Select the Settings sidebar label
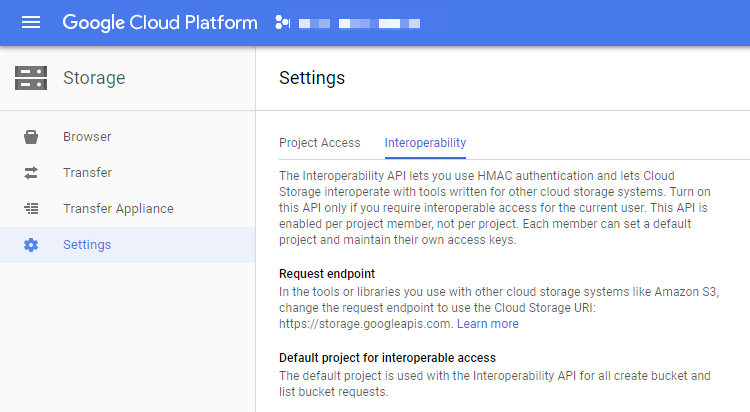 [87, 245]
